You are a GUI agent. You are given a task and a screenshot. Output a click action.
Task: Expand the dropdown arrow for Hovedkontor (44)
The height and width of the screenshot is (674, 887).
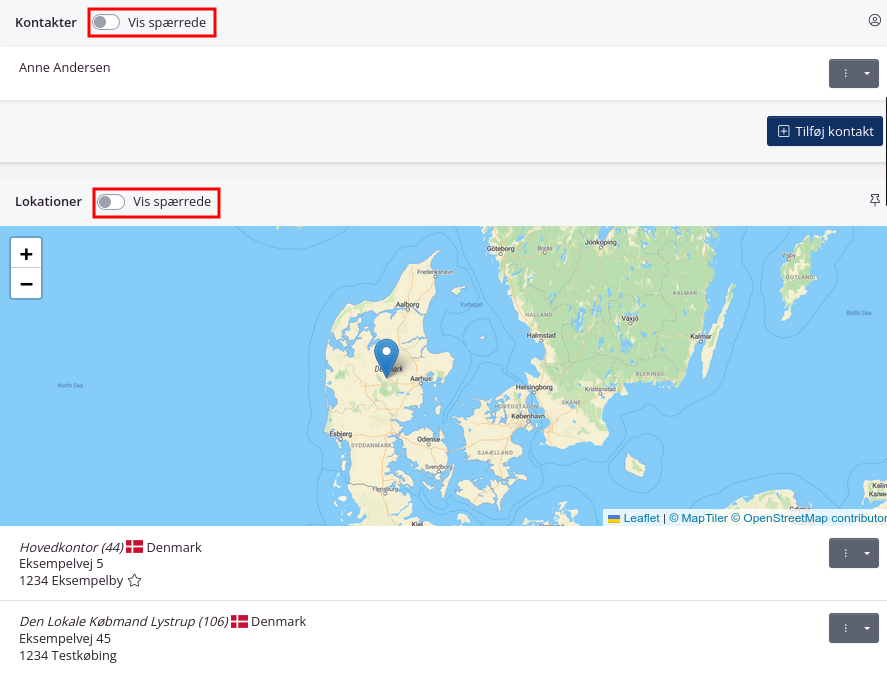click(866, 552)
